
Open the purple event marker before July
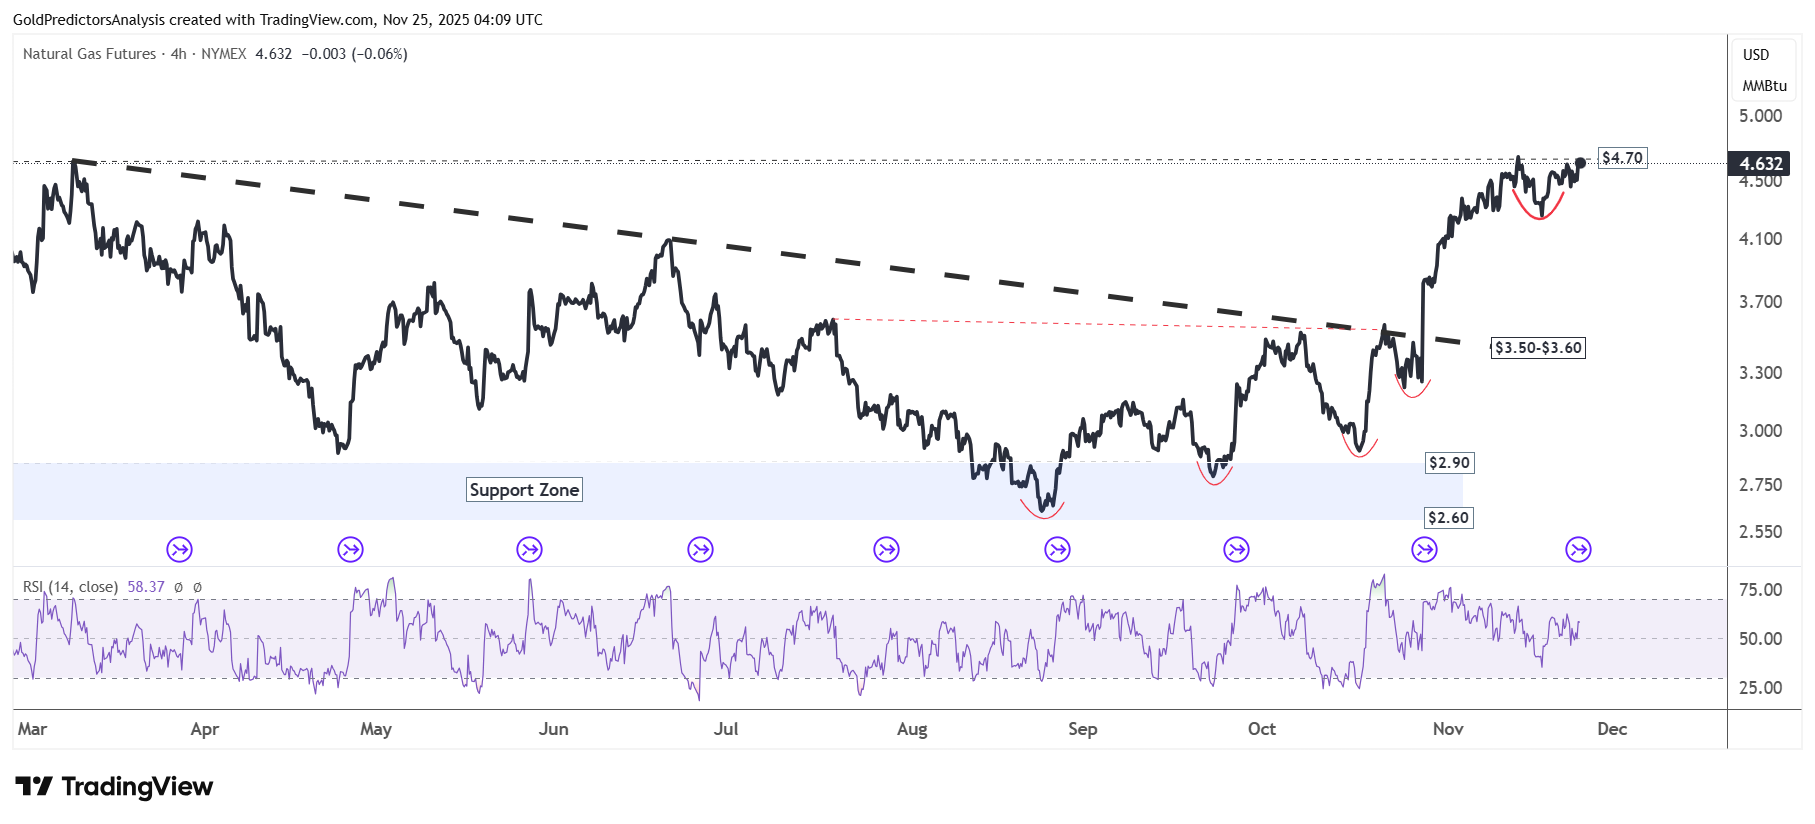[700, 549]
